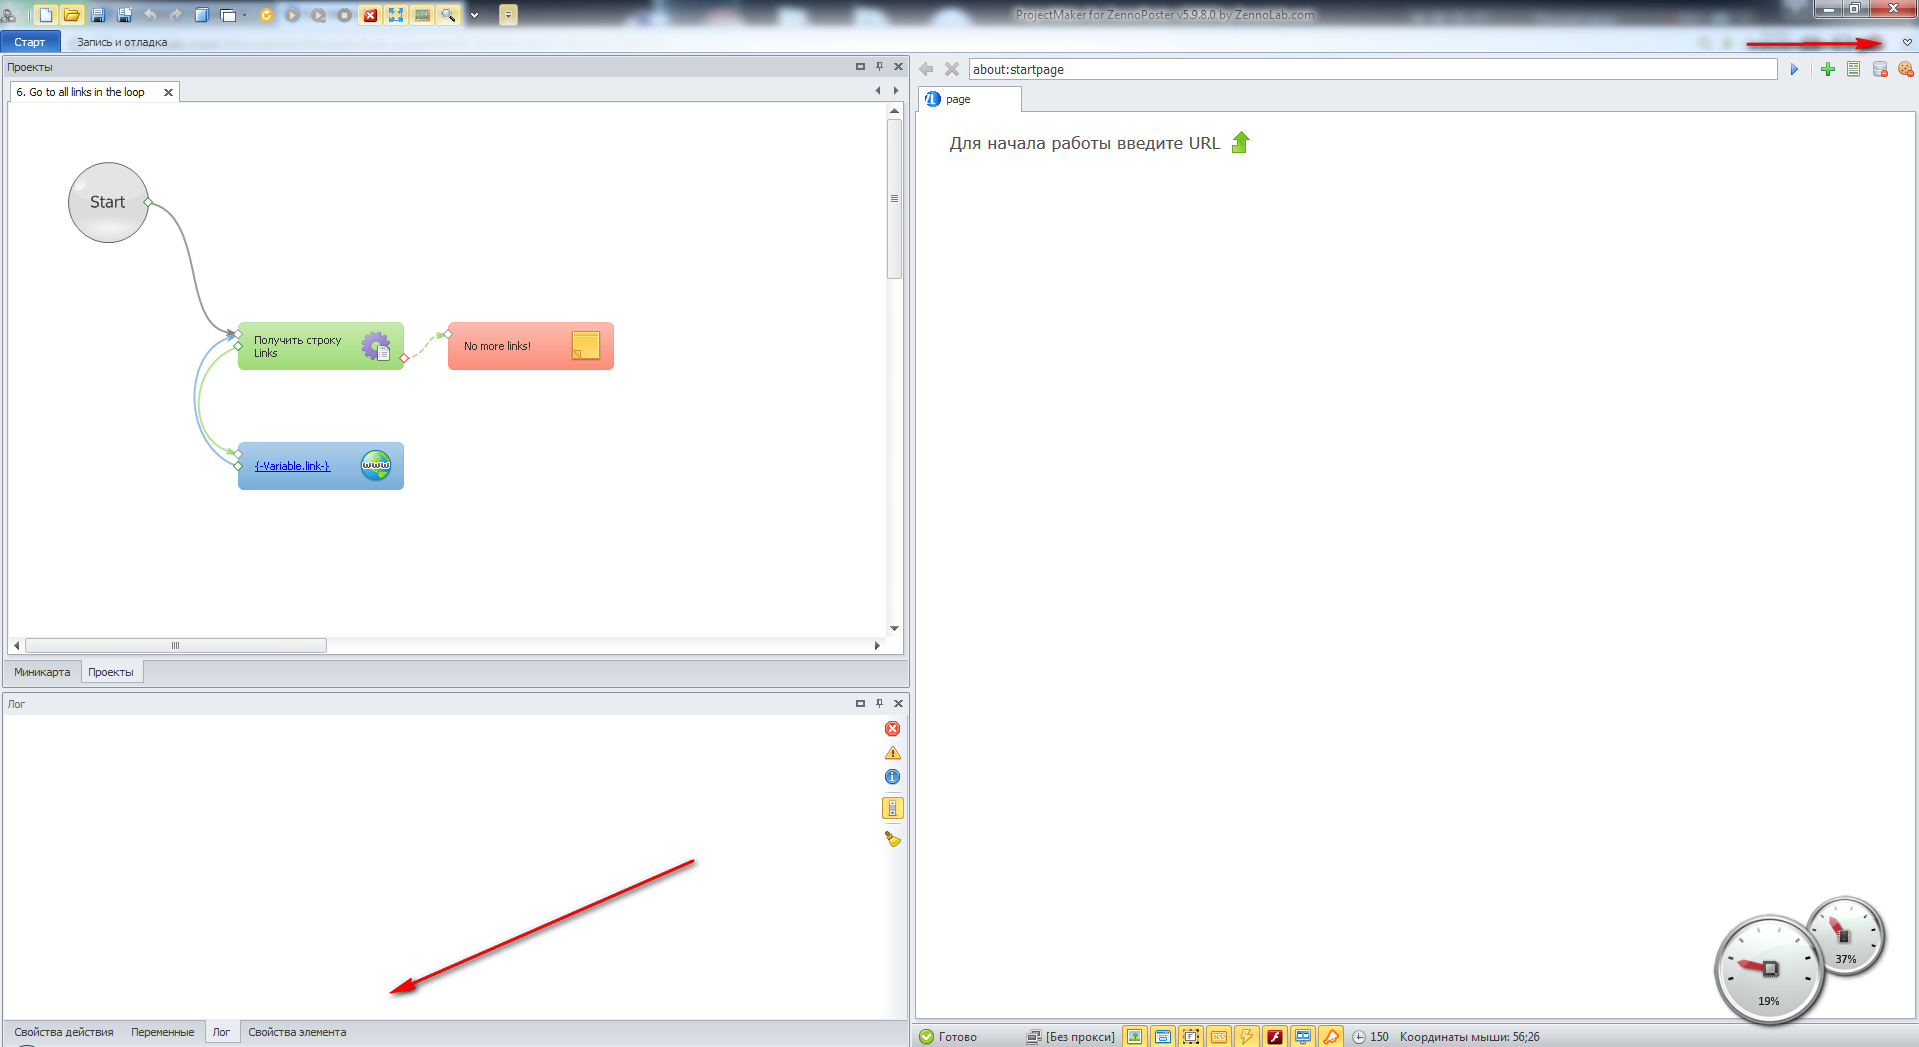Select the '6. Go to all links in the loop' tab
Image resolution: width=1919 pixels, height=1047 pixels.
click(81, 92)
